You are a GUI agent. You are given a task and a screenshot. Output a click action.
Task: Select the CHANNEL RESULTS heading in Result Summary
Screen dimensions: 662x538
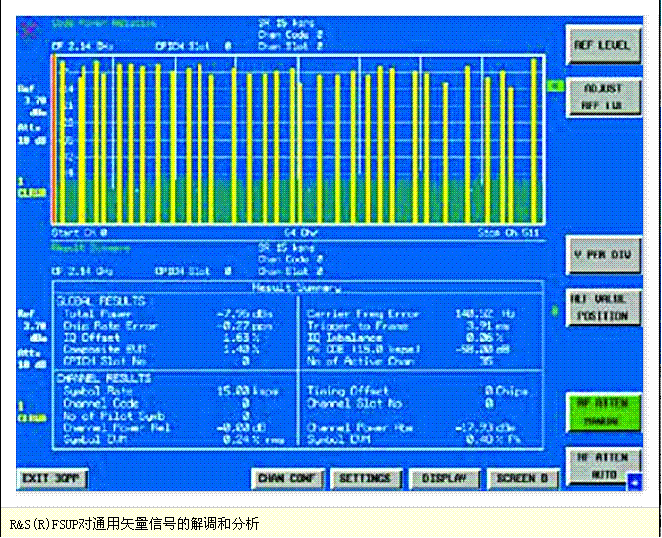pos(103,379)
